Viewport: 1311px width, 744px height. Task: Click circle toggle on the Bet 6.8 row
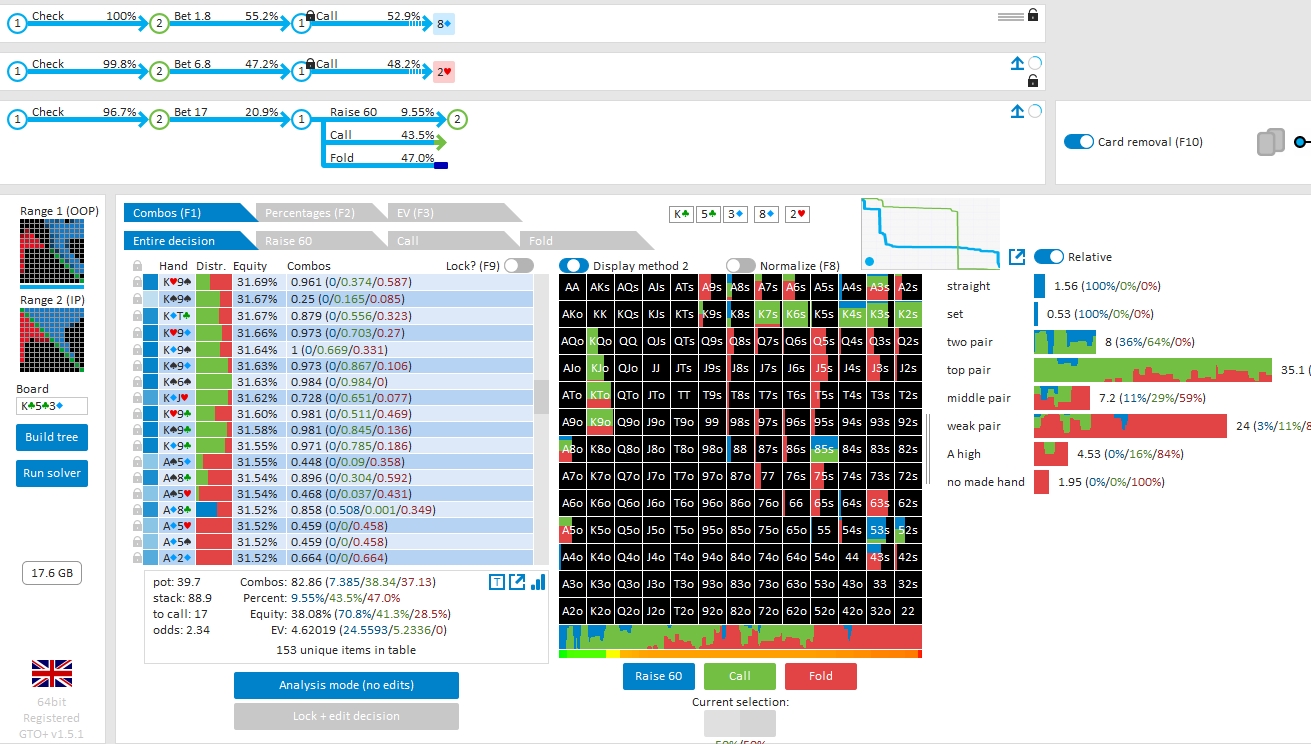click(1035, 63)
